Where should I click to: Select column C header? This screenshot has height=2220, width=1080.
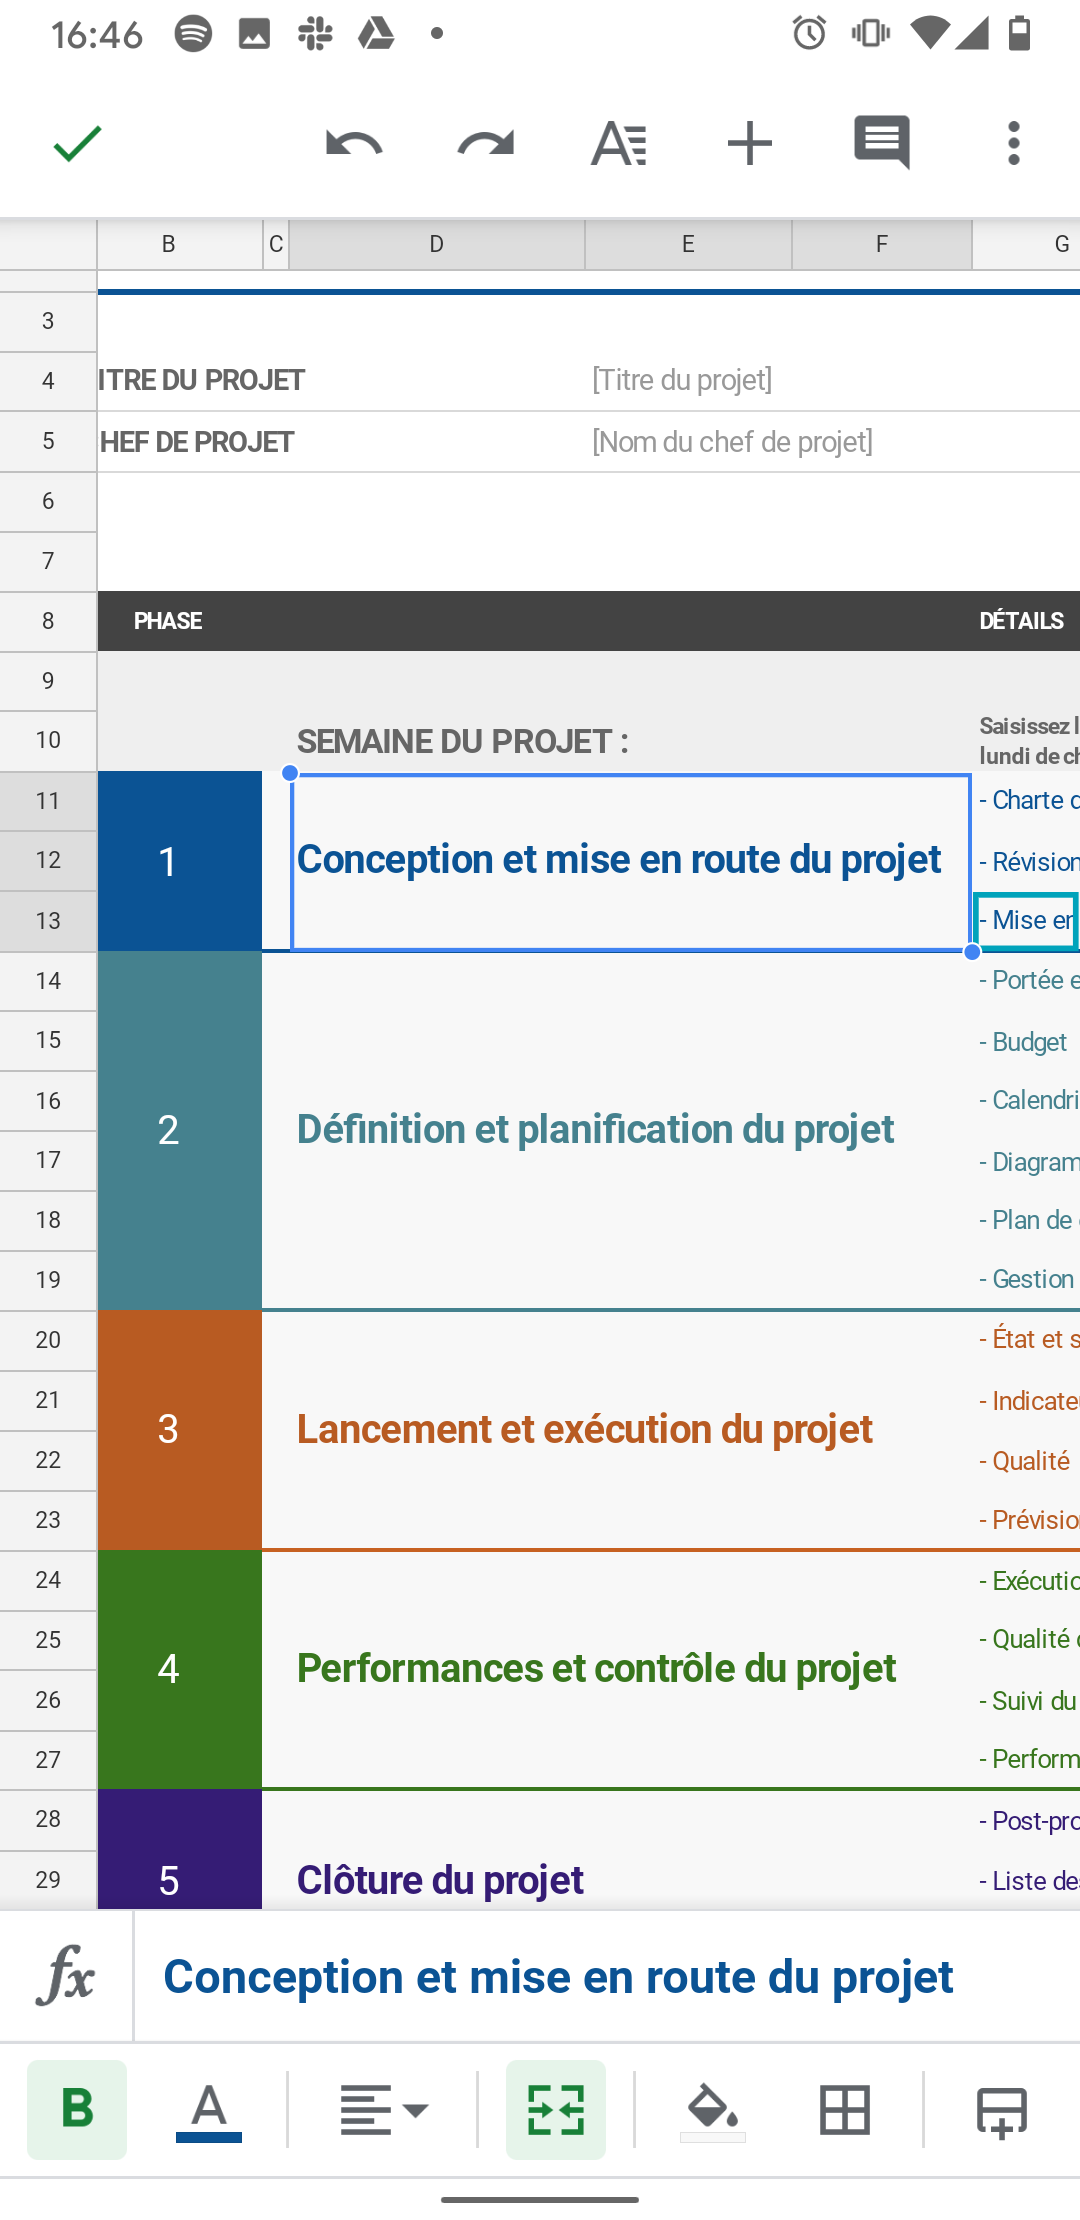276,244
